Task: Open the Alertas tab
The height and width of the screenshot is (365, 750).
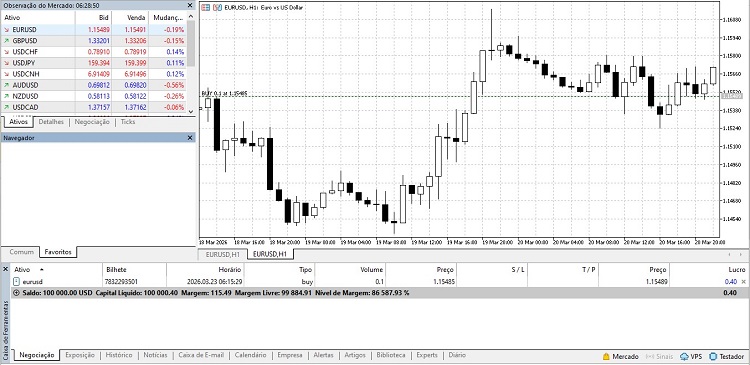Action: pos(323,355)
